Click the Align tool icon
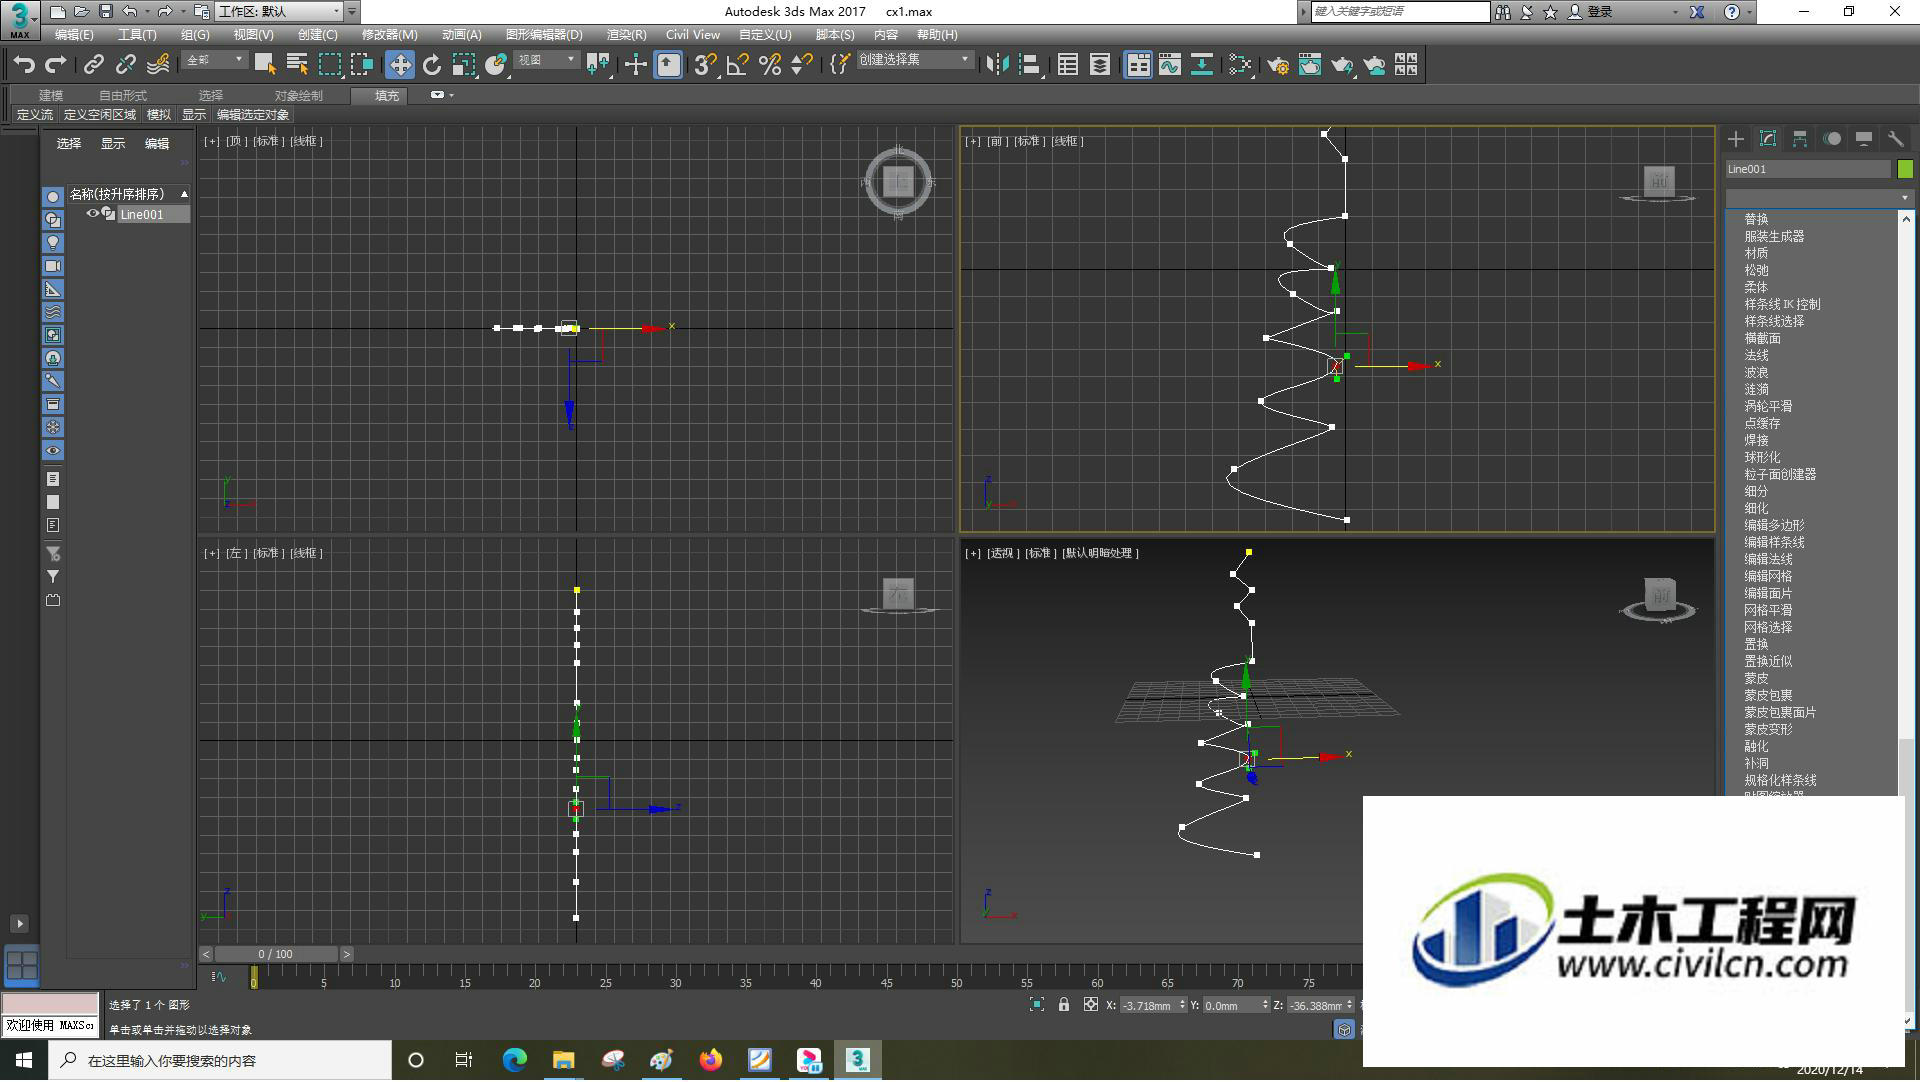Viewport: 1920px width, 1082px height. click(1029, 65)
